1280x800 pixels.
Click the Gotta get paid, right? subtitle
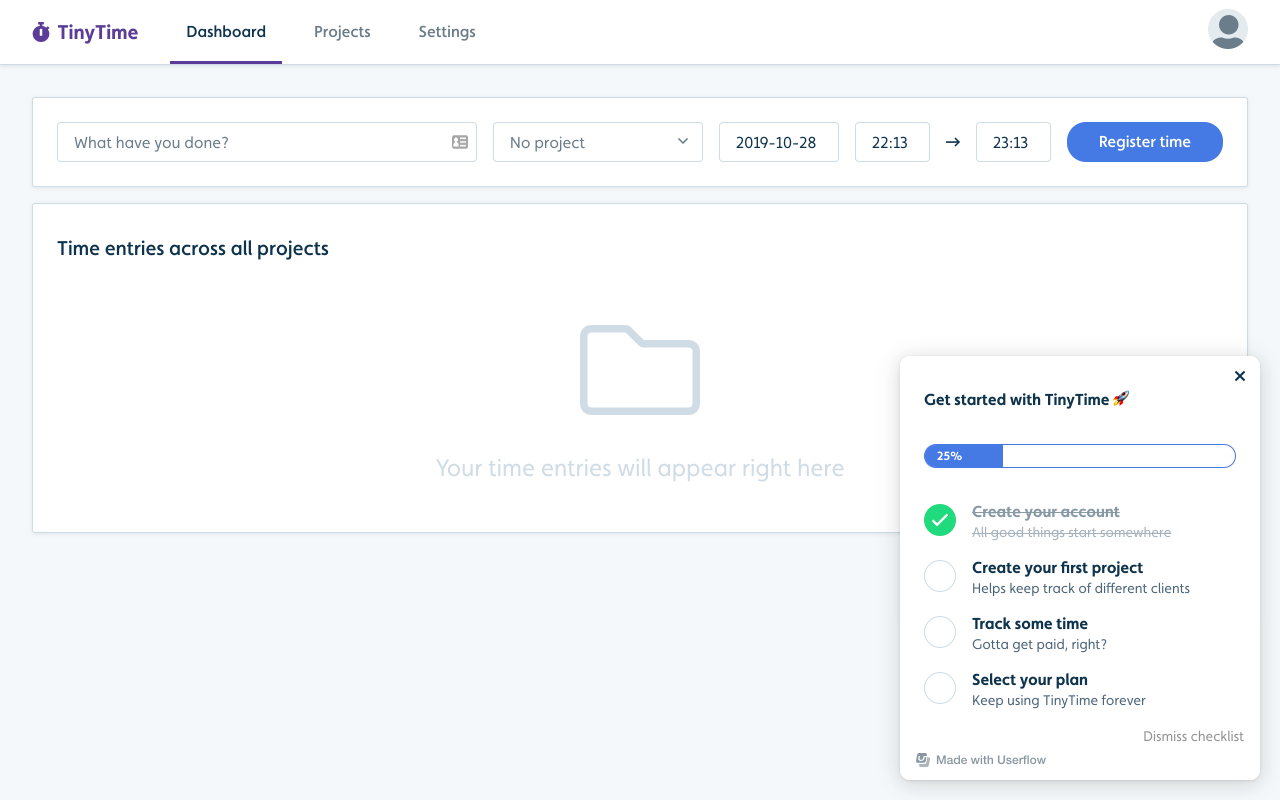click(x=1039, y=644)
